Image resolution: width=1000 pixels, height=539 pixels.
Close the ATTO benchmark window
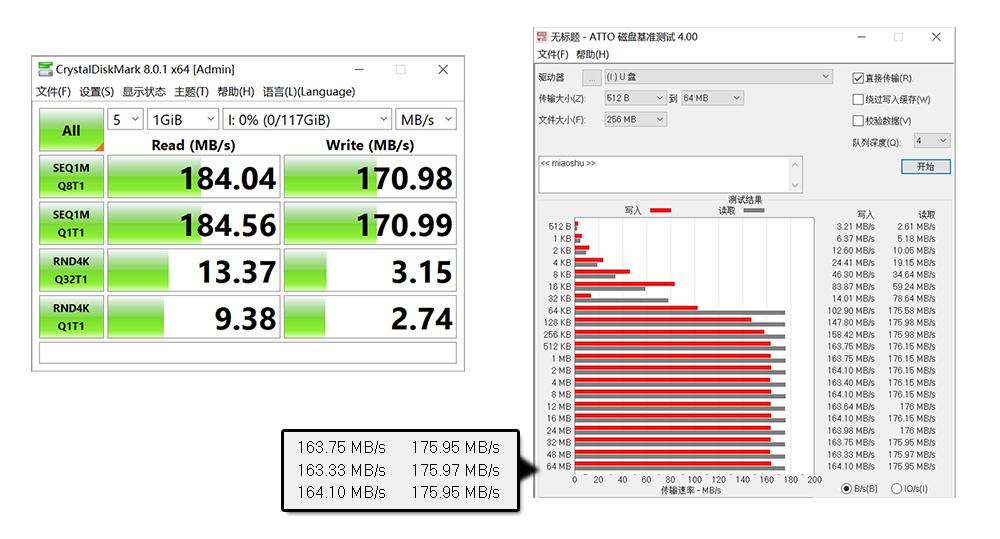click(936, 37)
